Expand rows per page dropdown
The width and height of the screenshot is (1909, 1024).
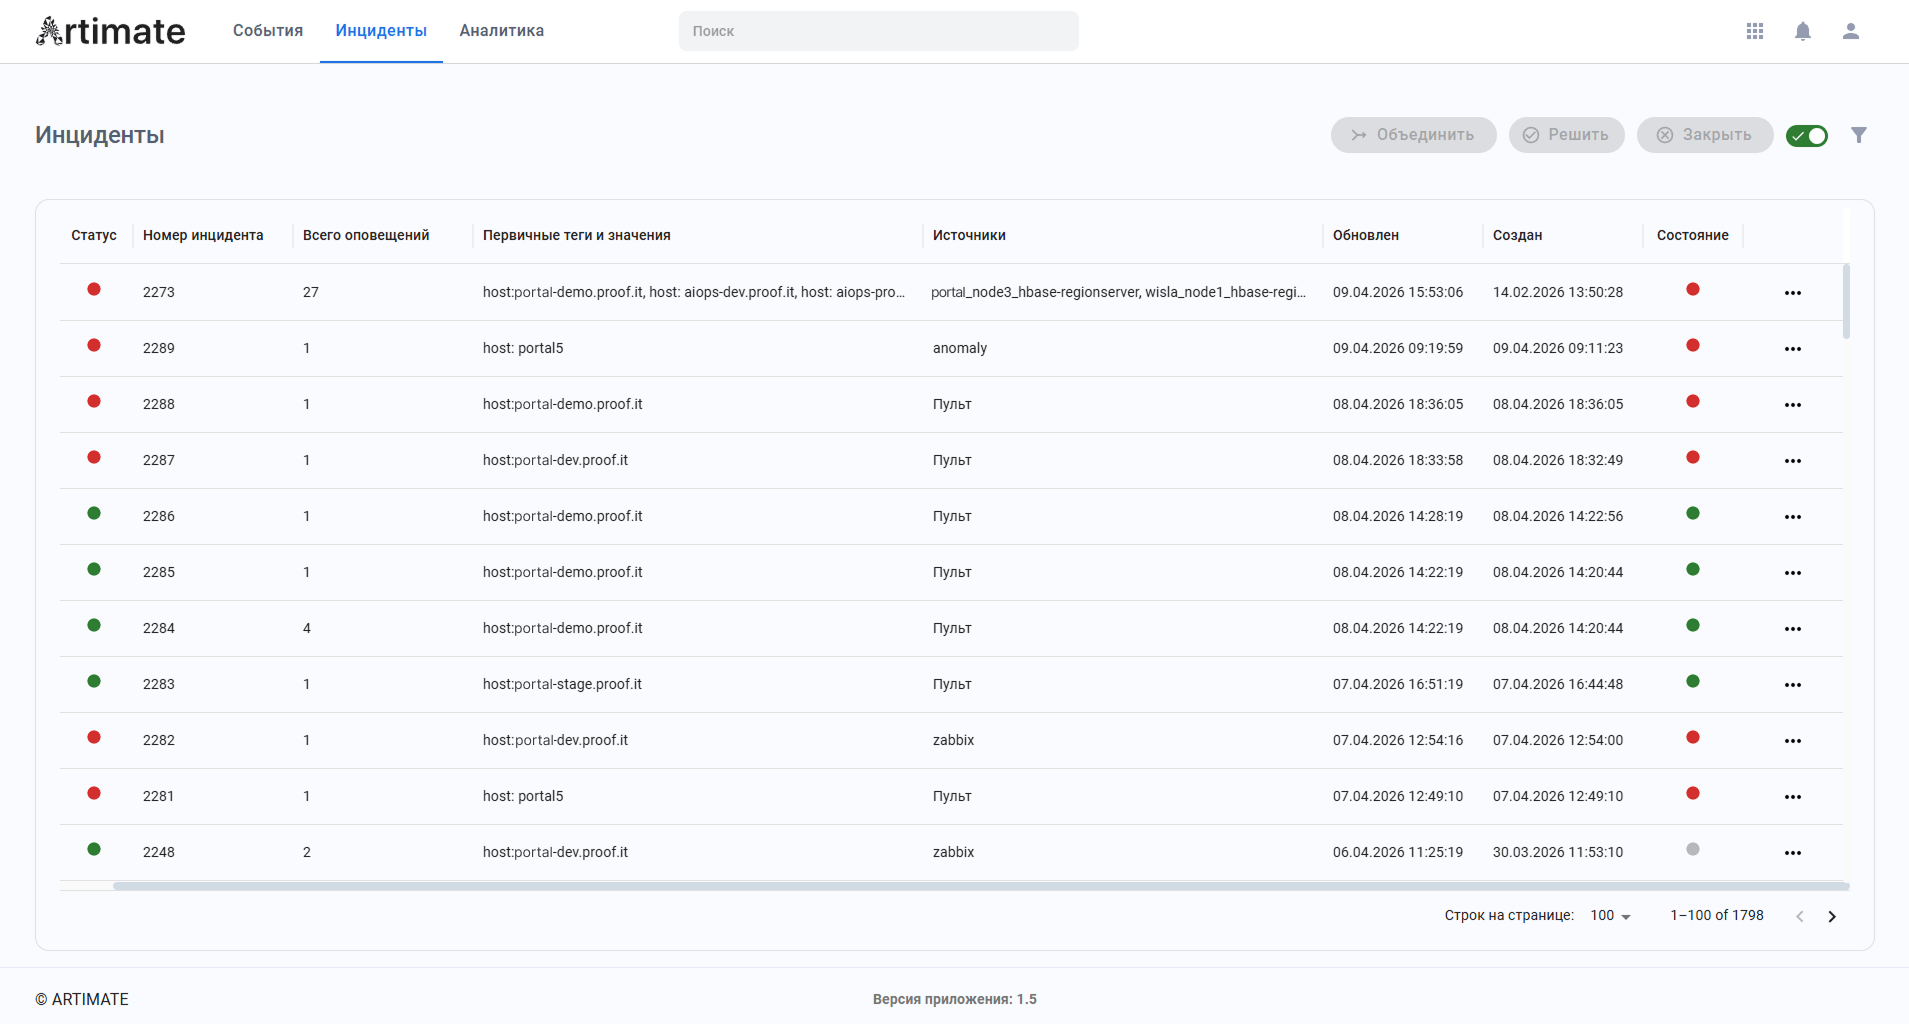click(x=1610, y=916)
